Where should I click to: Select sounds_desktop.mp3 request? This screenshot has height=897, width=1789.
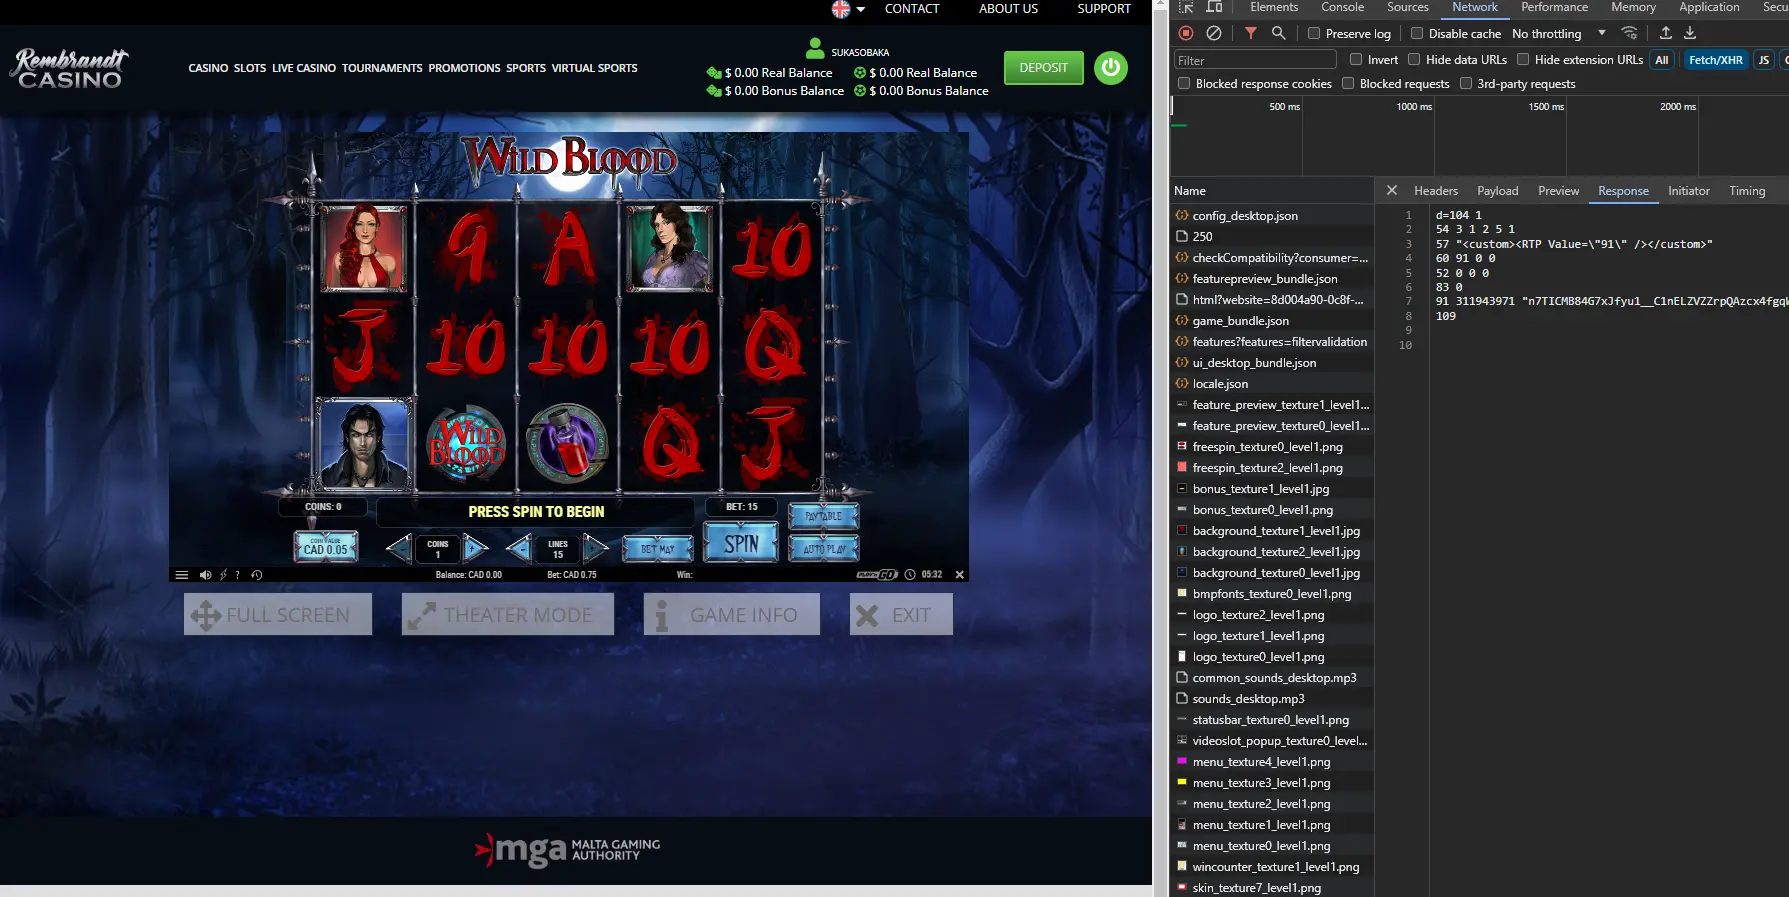coord(1272,698)
